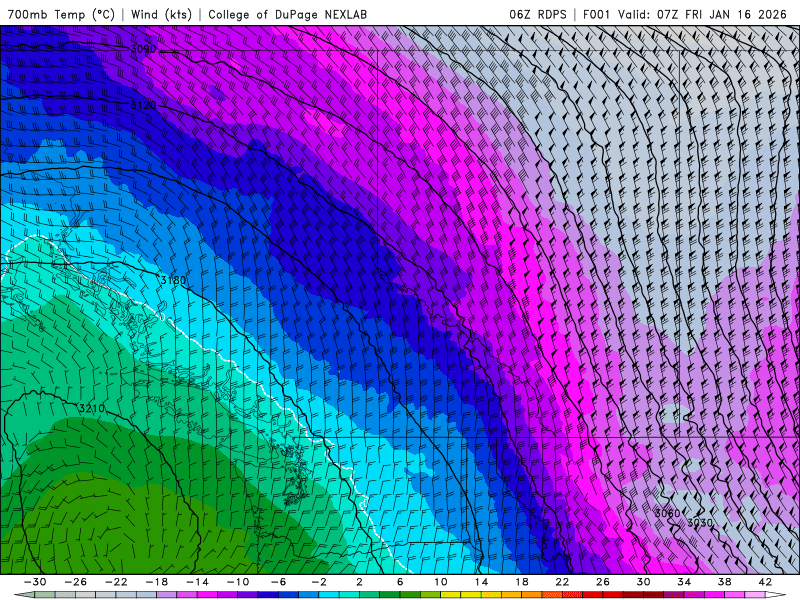The width and height of the screenshot is (800, 600).
Task: Click the 38 colorbar value
Action: pos(724,582)
